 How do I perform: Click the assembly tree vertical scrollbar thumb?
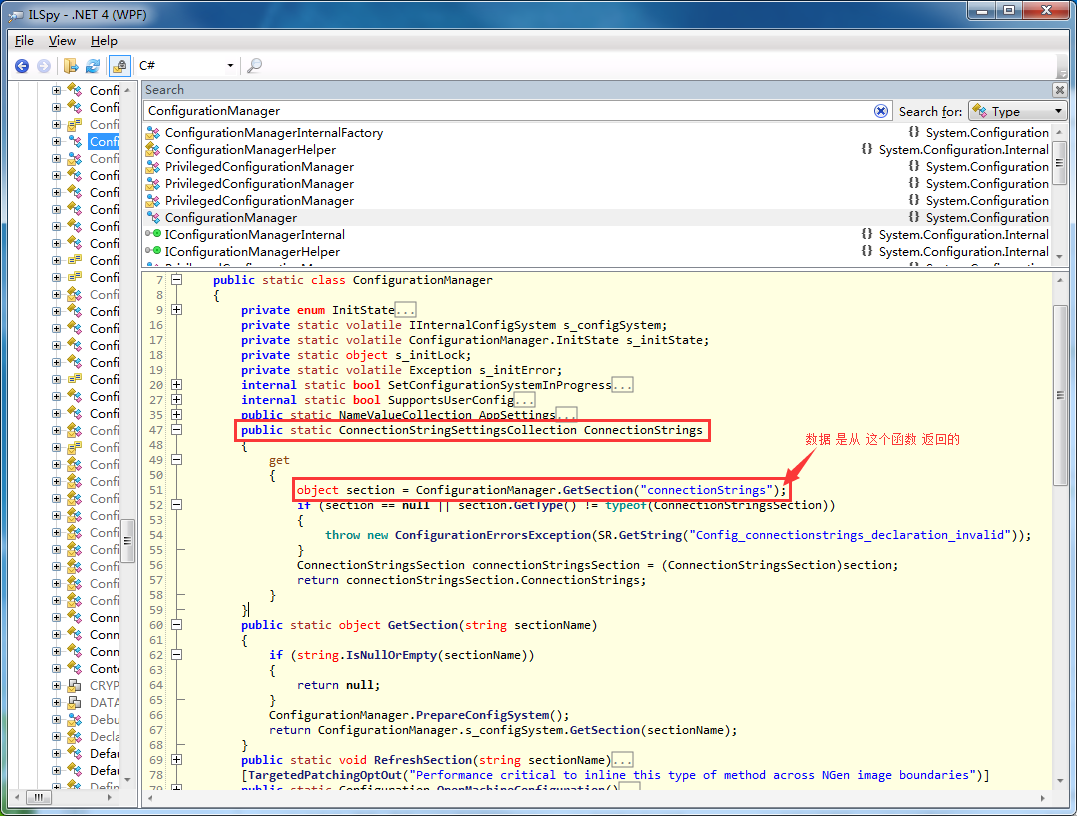tap(127, 541)
